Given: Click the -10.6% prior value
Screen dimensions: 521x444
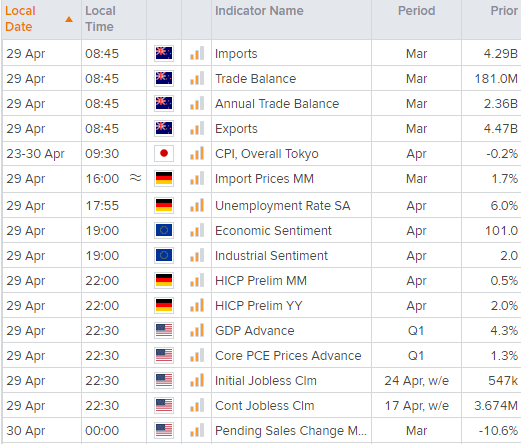Looking at the screenshot, I should click(x=498, y=431).
